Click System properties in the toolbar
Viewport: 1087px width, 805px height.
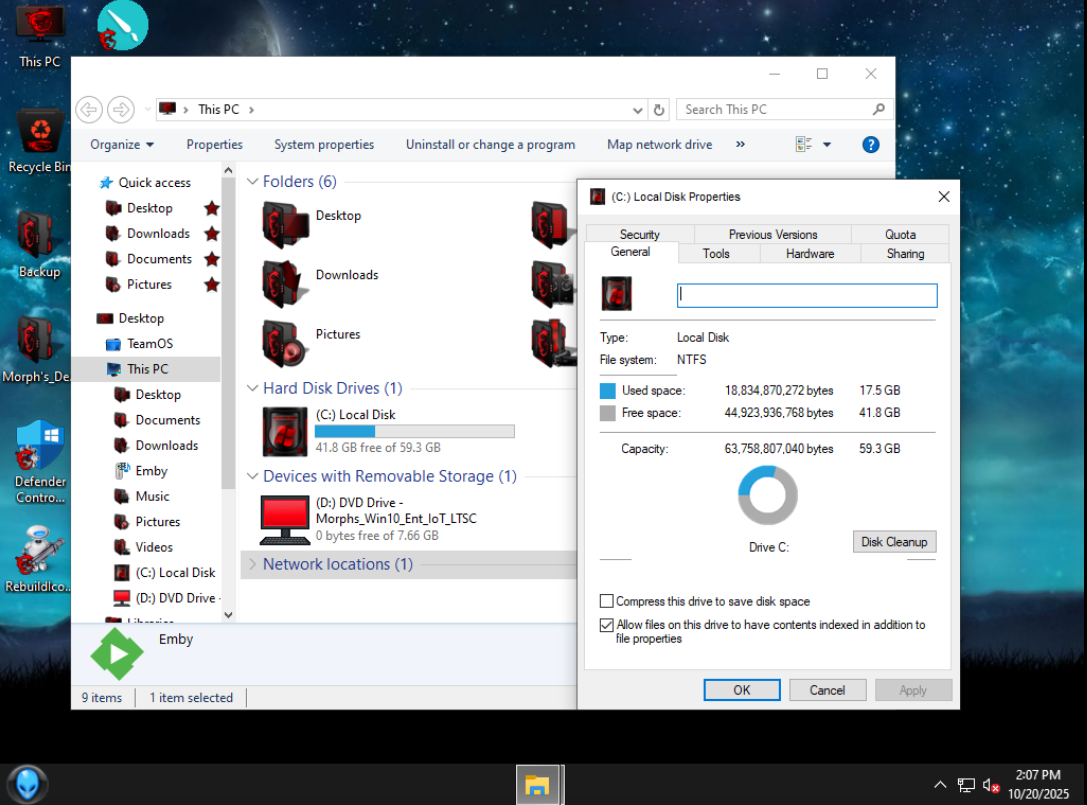point(324,144)
